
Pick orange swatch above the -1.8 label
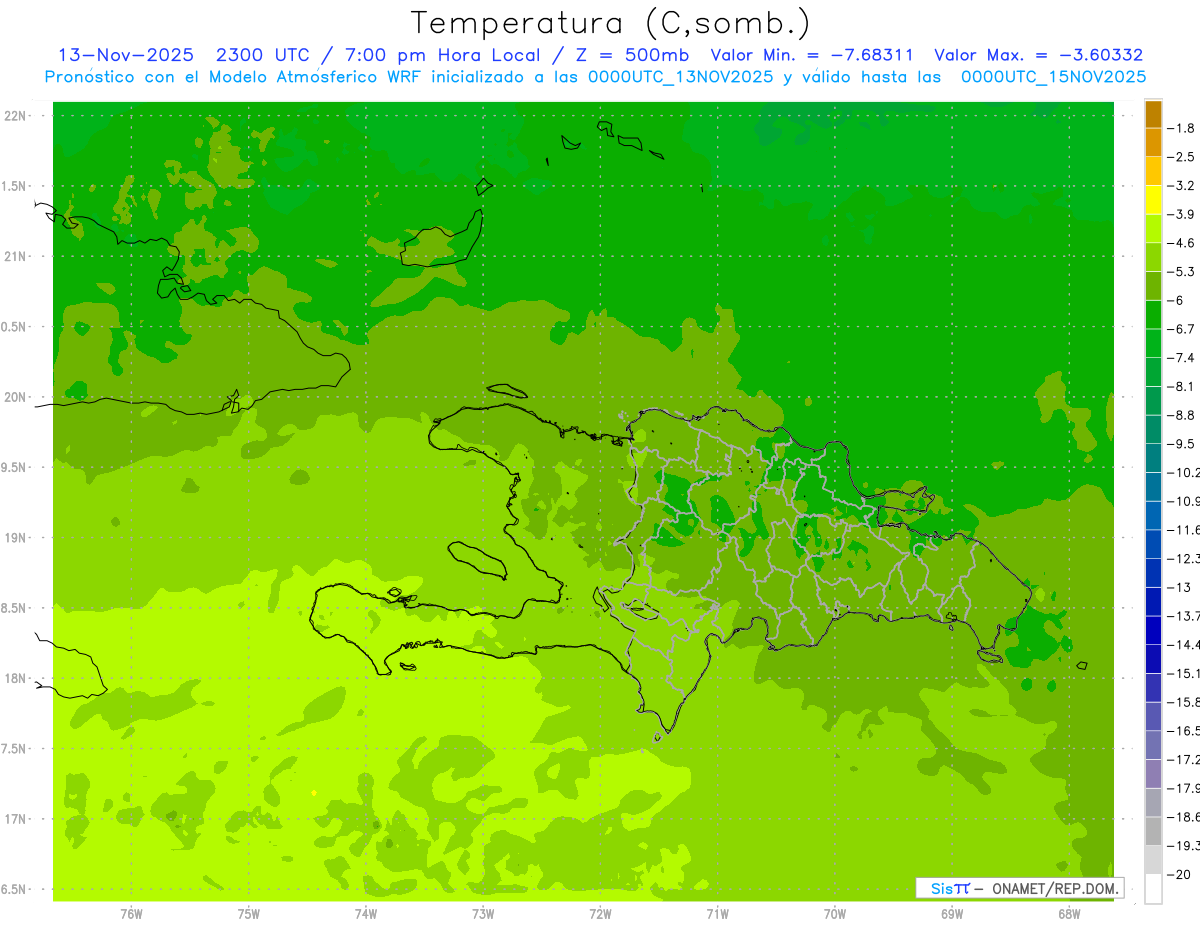pyautogui.click(x=1153, y=114)
